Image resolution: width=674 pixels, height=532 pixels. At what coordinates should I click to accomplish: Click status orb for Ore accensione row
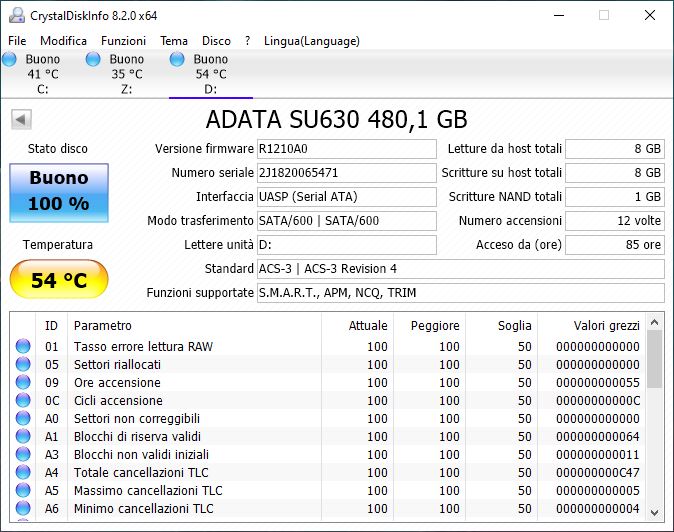click(23, 382)
